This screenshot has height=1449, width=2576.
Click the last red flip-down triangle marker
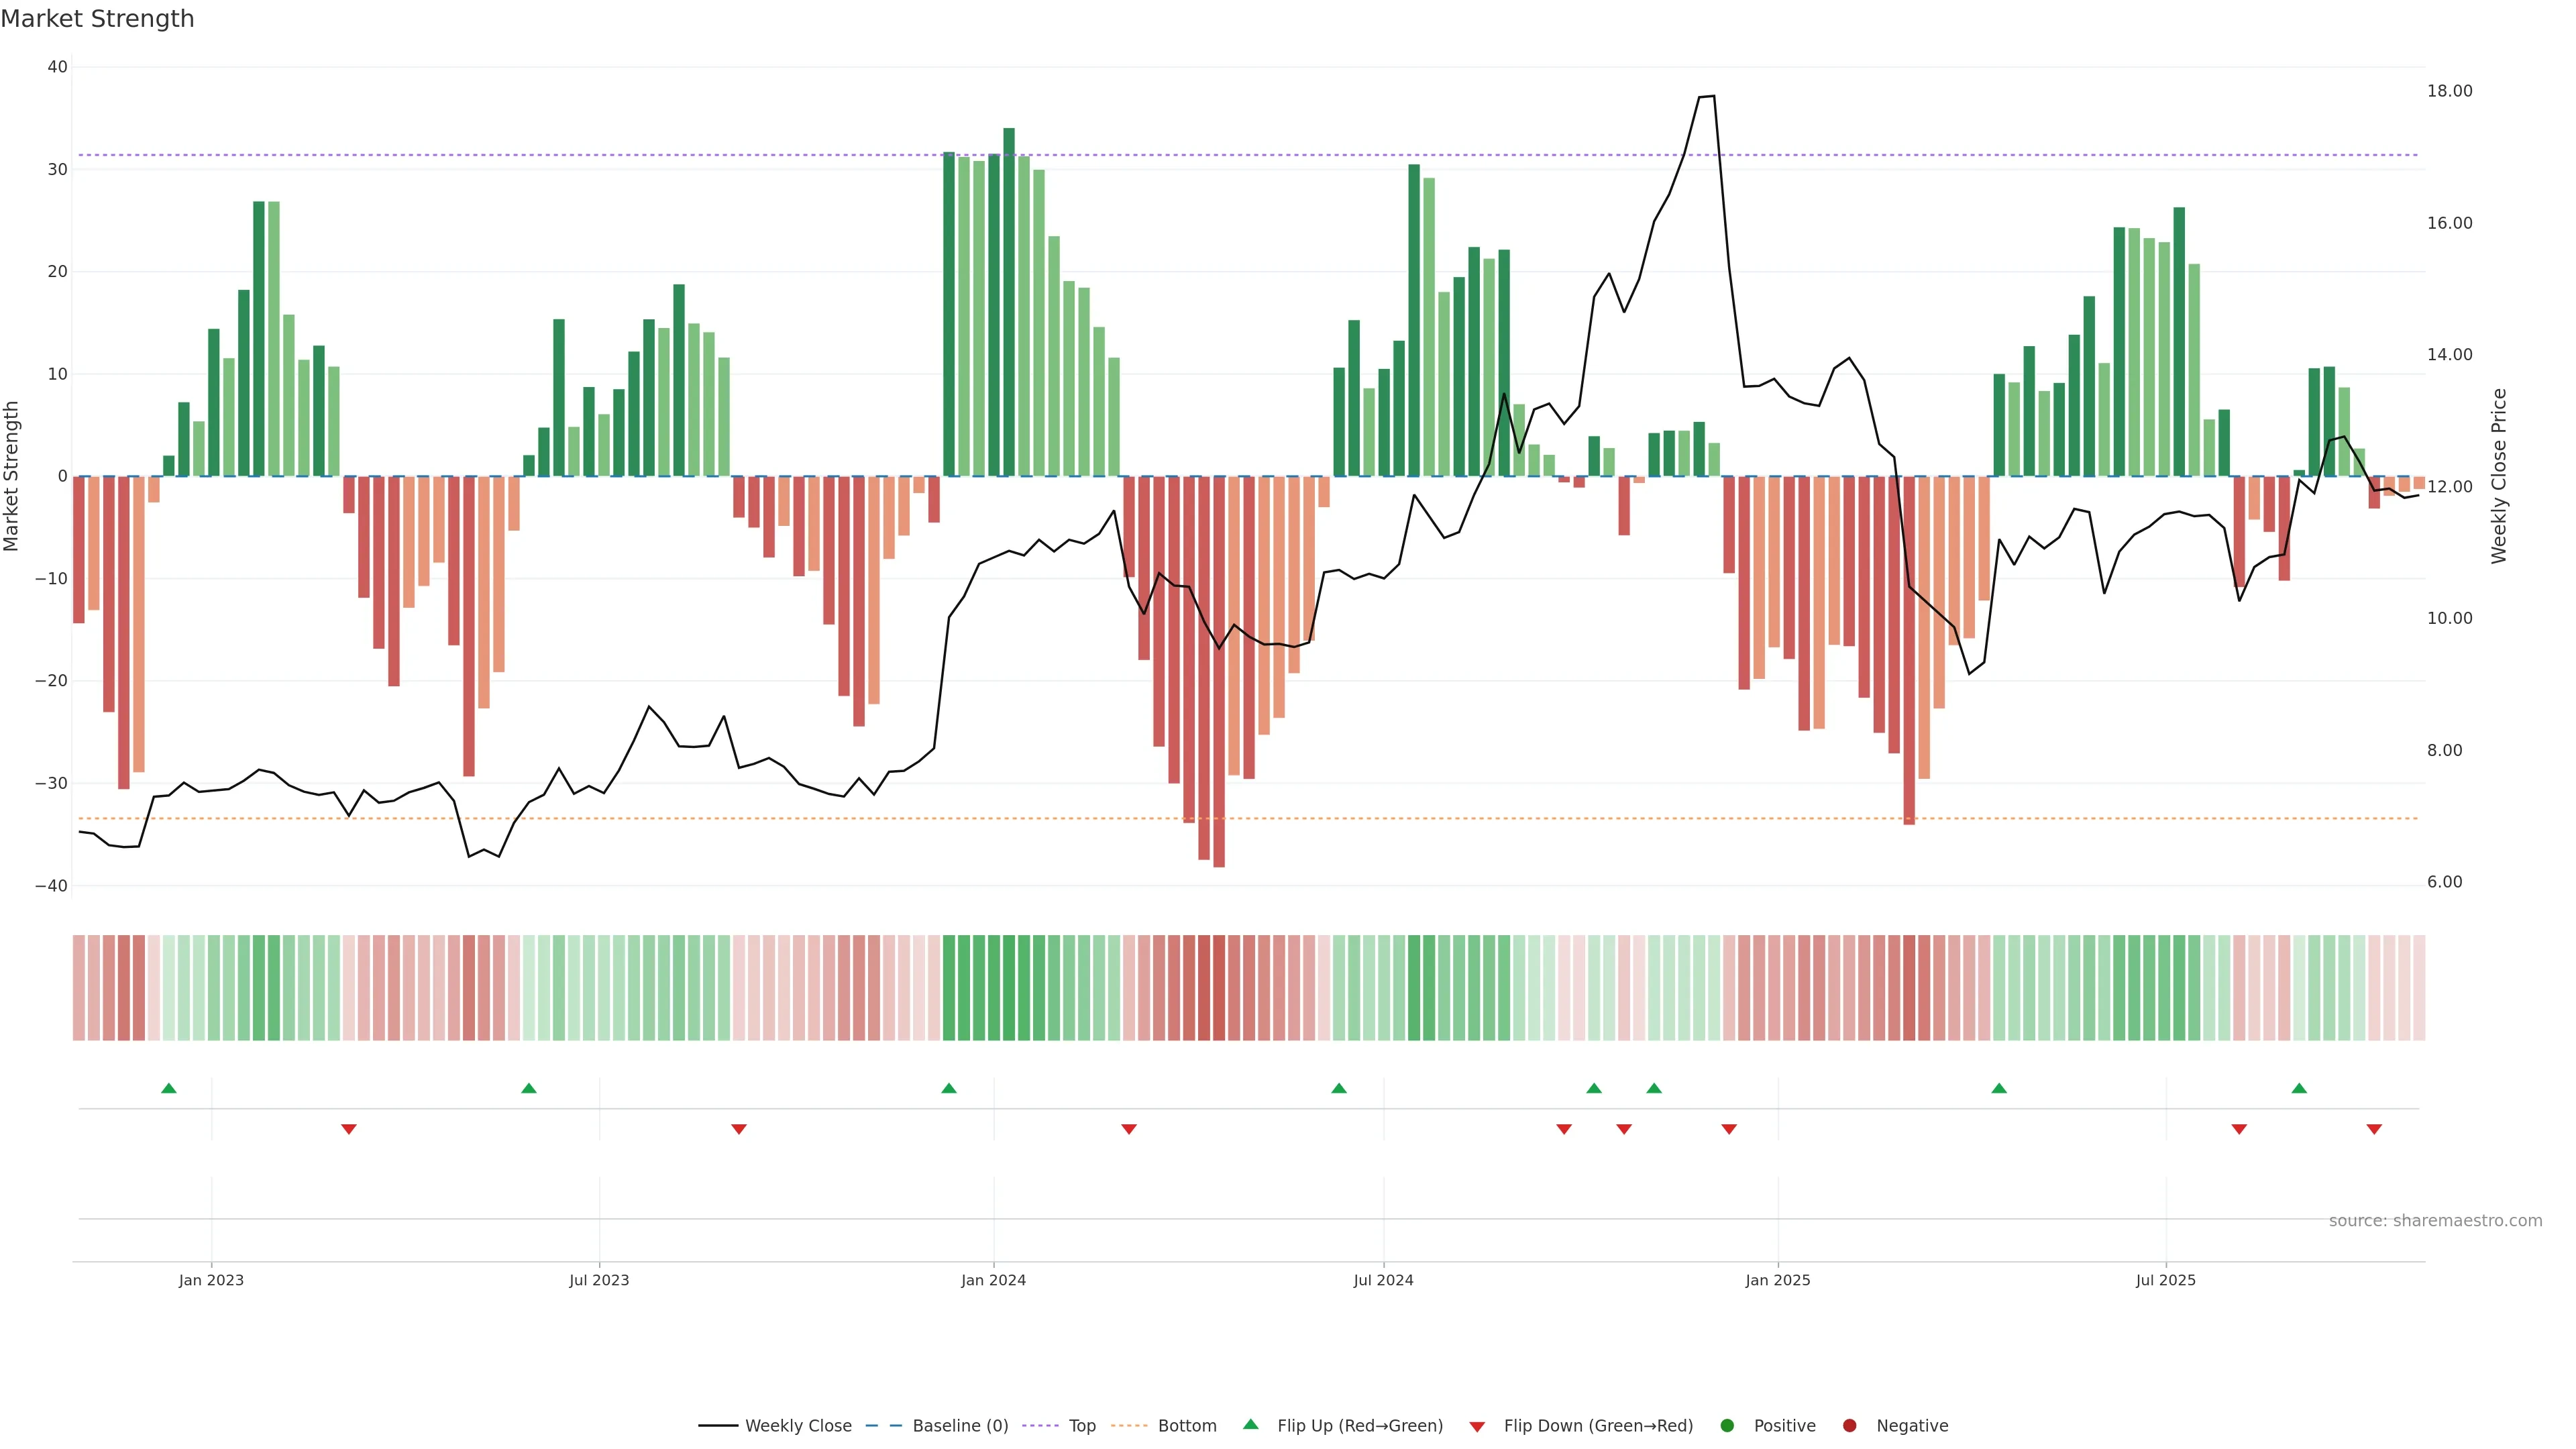tap(2374, 1129)
